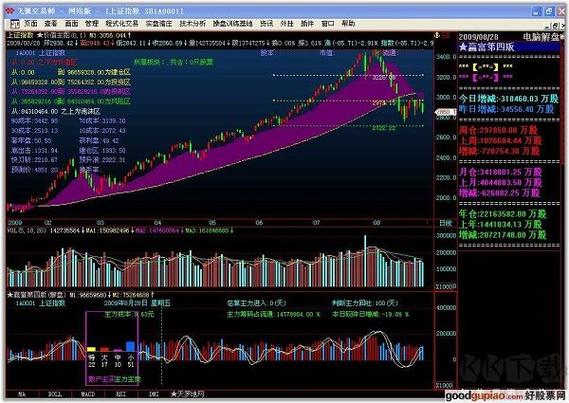Click the yellow bracket indicator in the side panel
Screen dimensions: 569x403
pyautogui.click(x=486, y=67)
